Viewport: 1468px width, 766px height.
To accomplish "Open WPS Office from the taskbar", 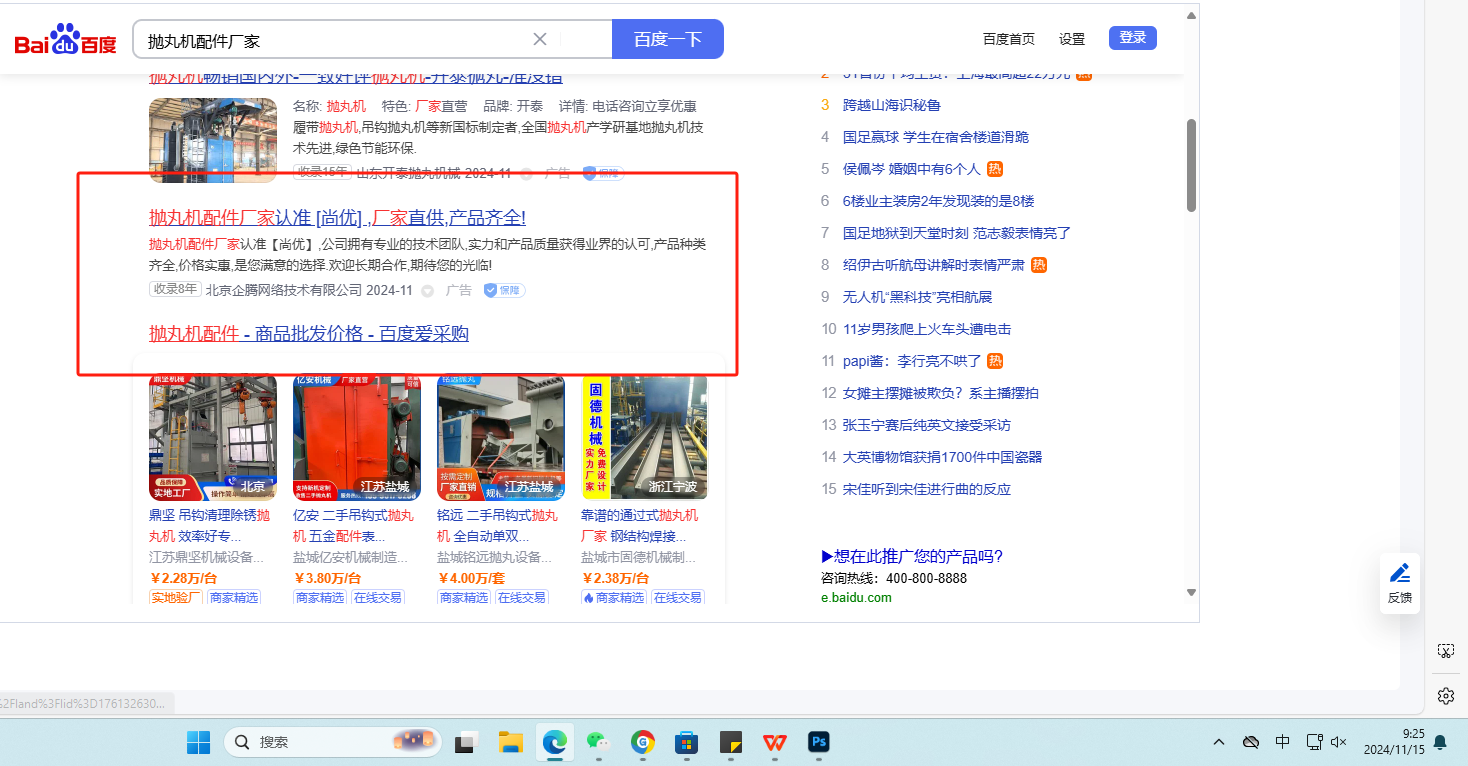I will pos(774,742).
